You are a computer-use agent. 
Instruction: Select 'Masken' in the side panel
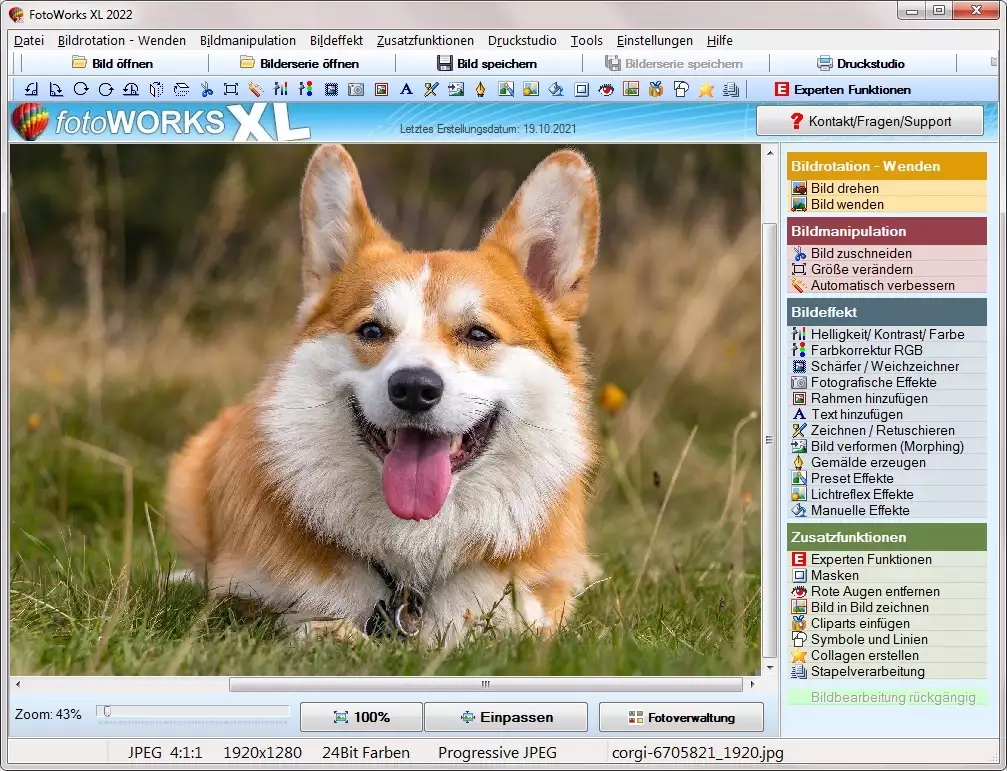(834, 575)
